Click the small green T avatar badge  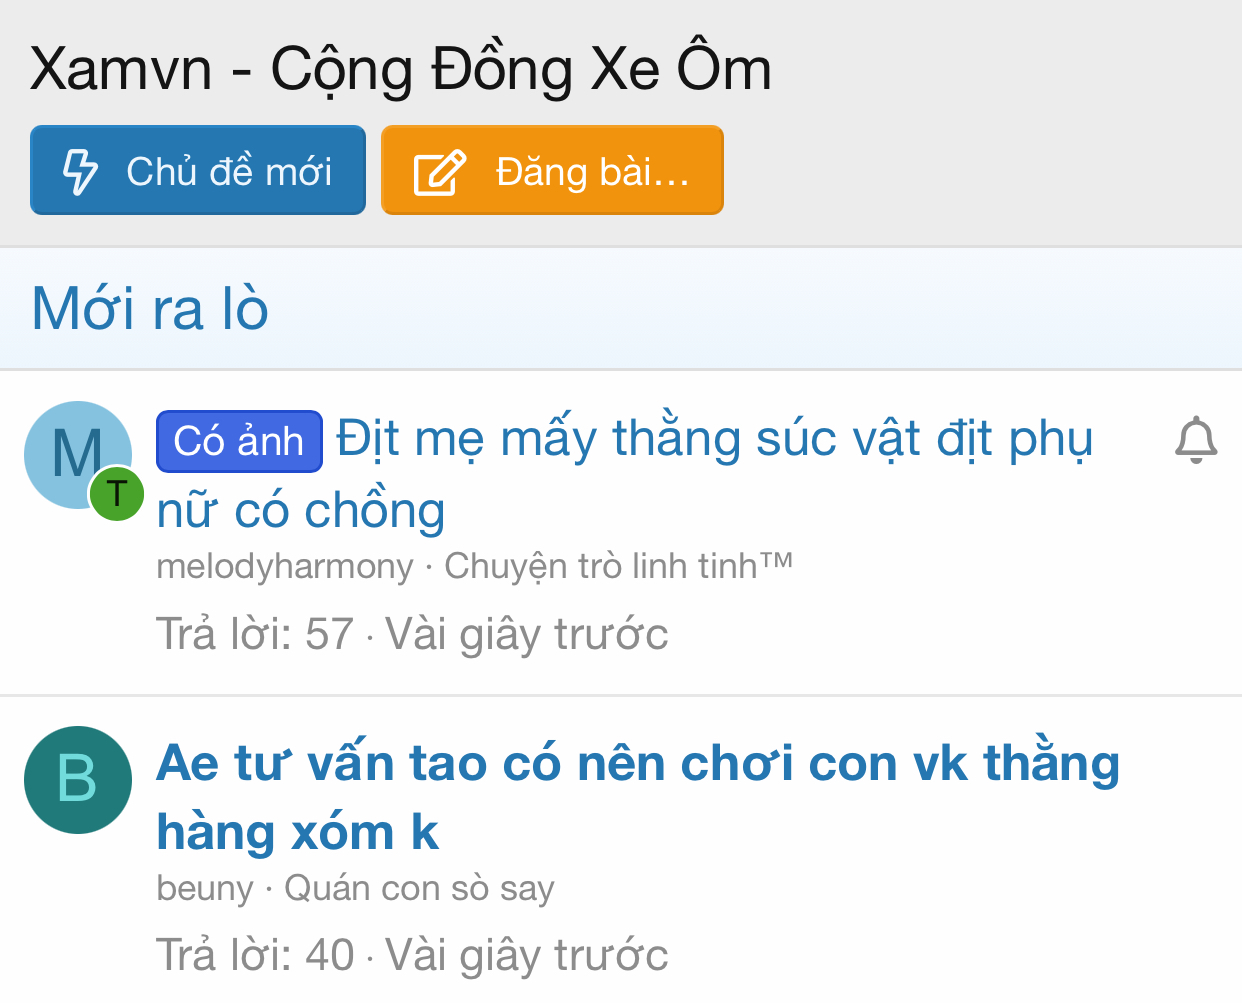click(x=117, y=494)
